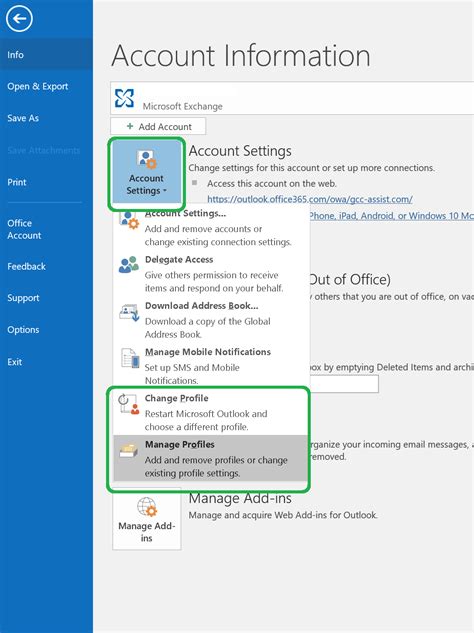Choose Account Settings... menu entry
Image resolution: width=474 pixels, height=633 pixels.
[x=211, y=227]
